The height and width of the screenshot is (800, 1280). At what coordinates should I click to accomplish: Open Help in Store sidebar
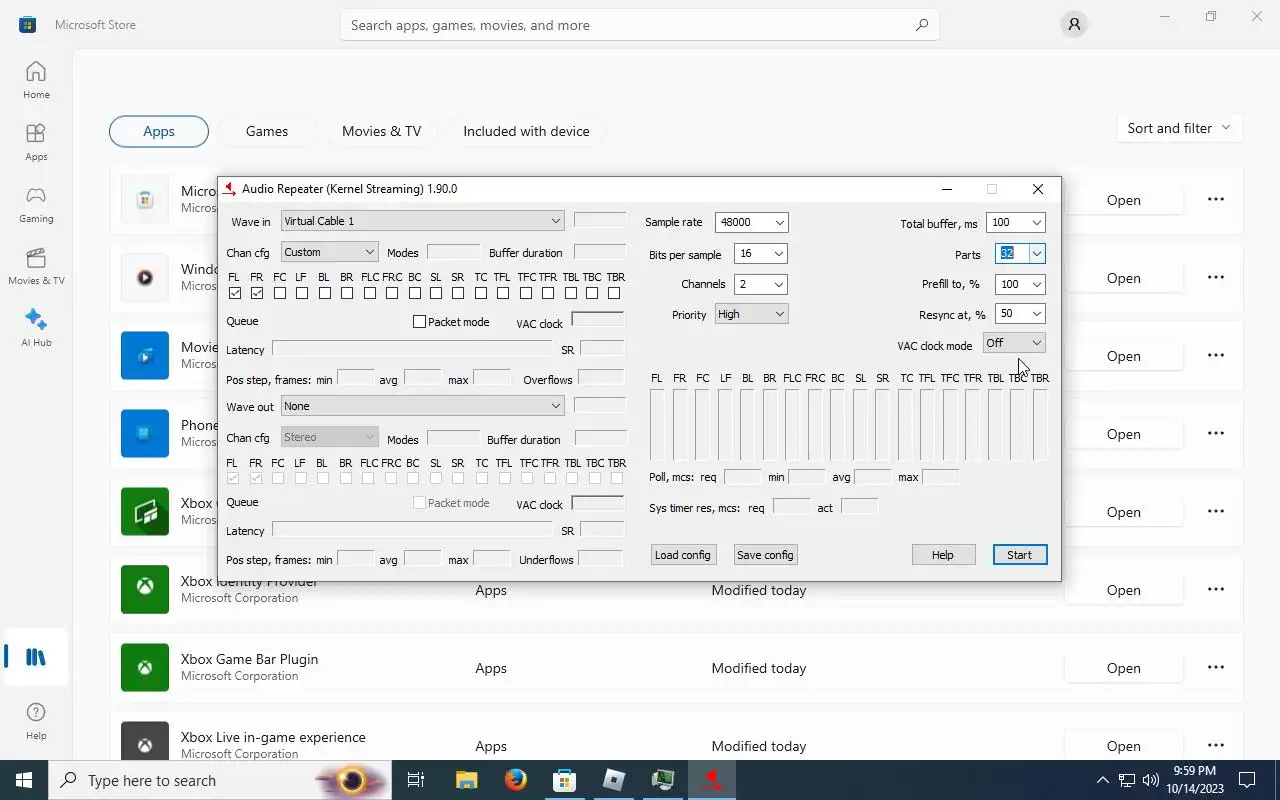pyautogui.click(x=36, y=720)
